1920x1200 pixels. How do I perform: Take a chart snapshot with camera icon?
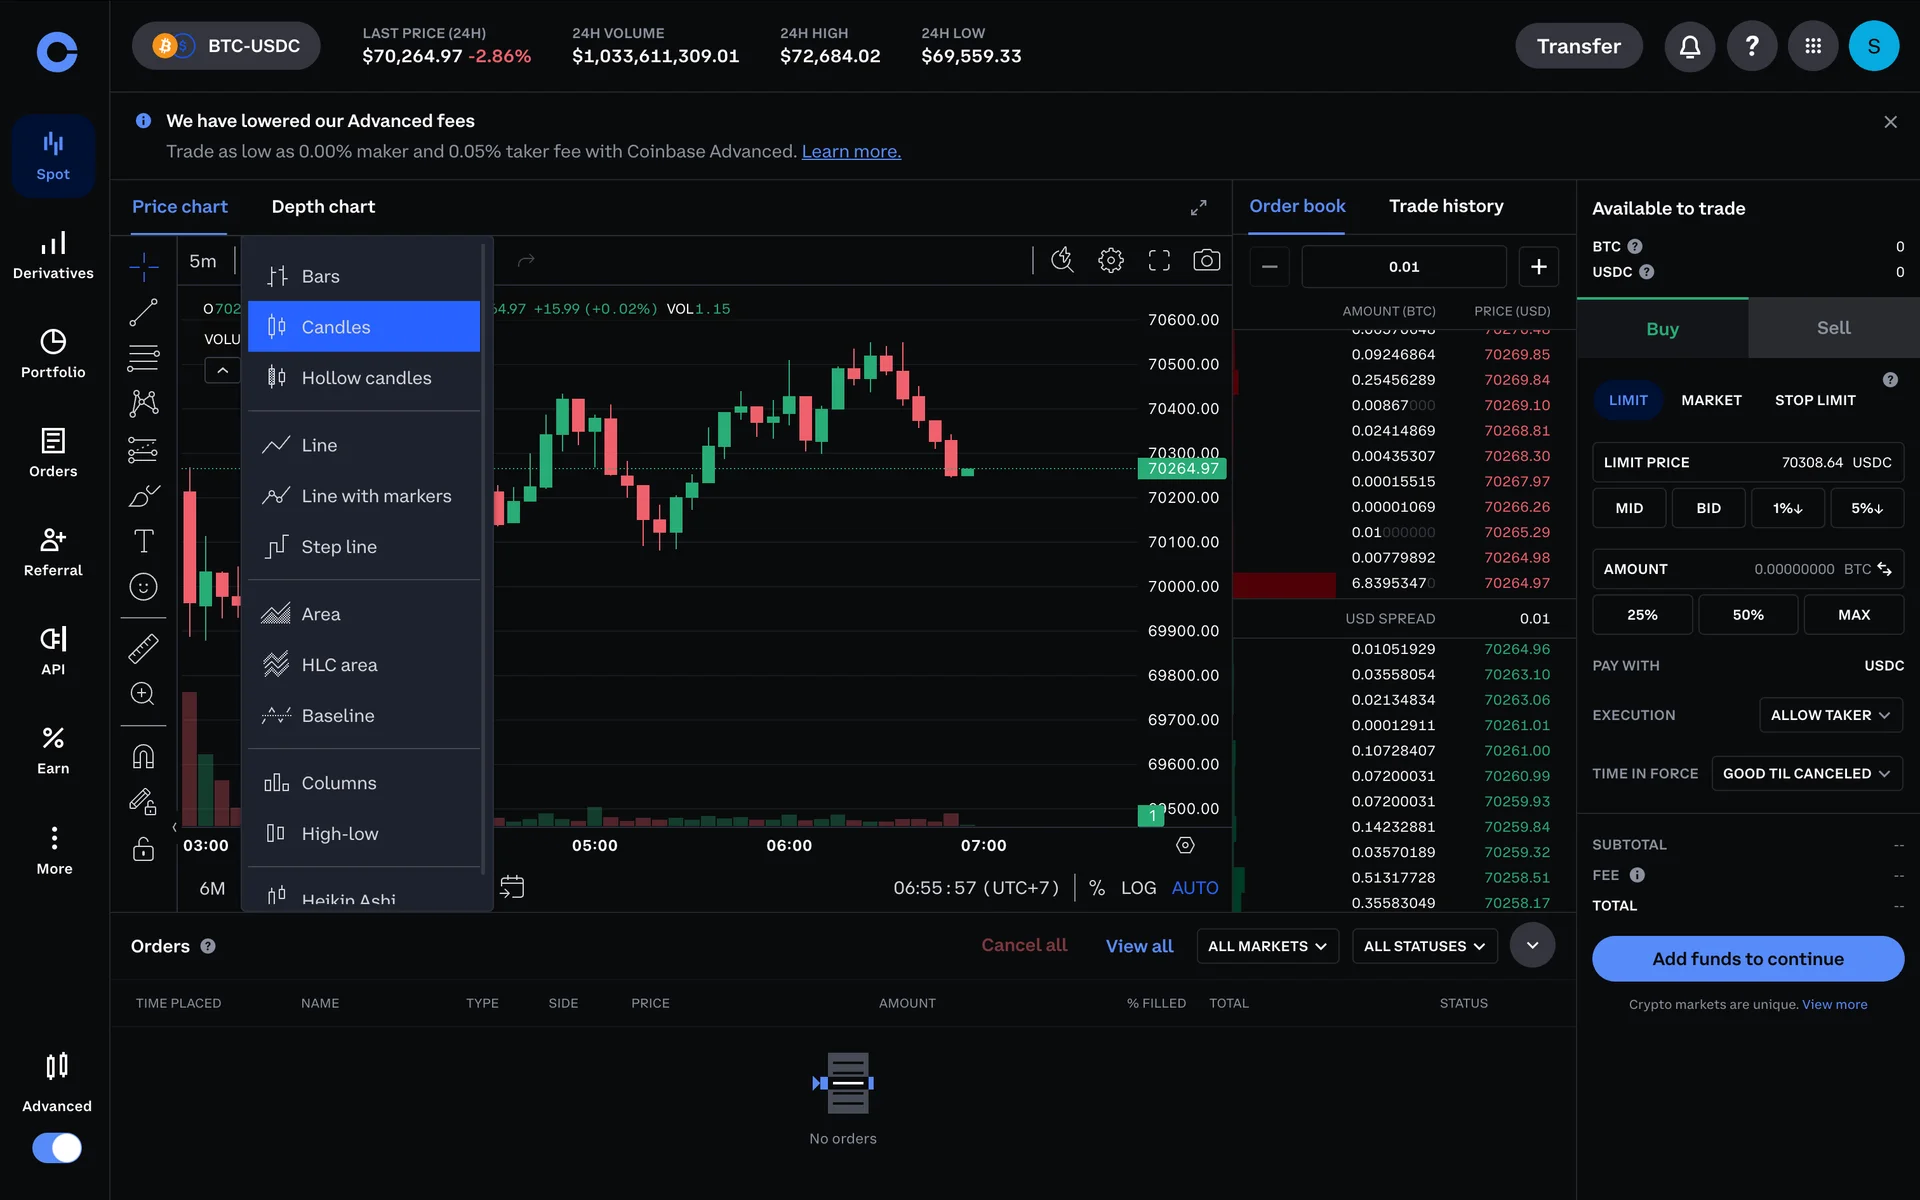coord(1207,261)
